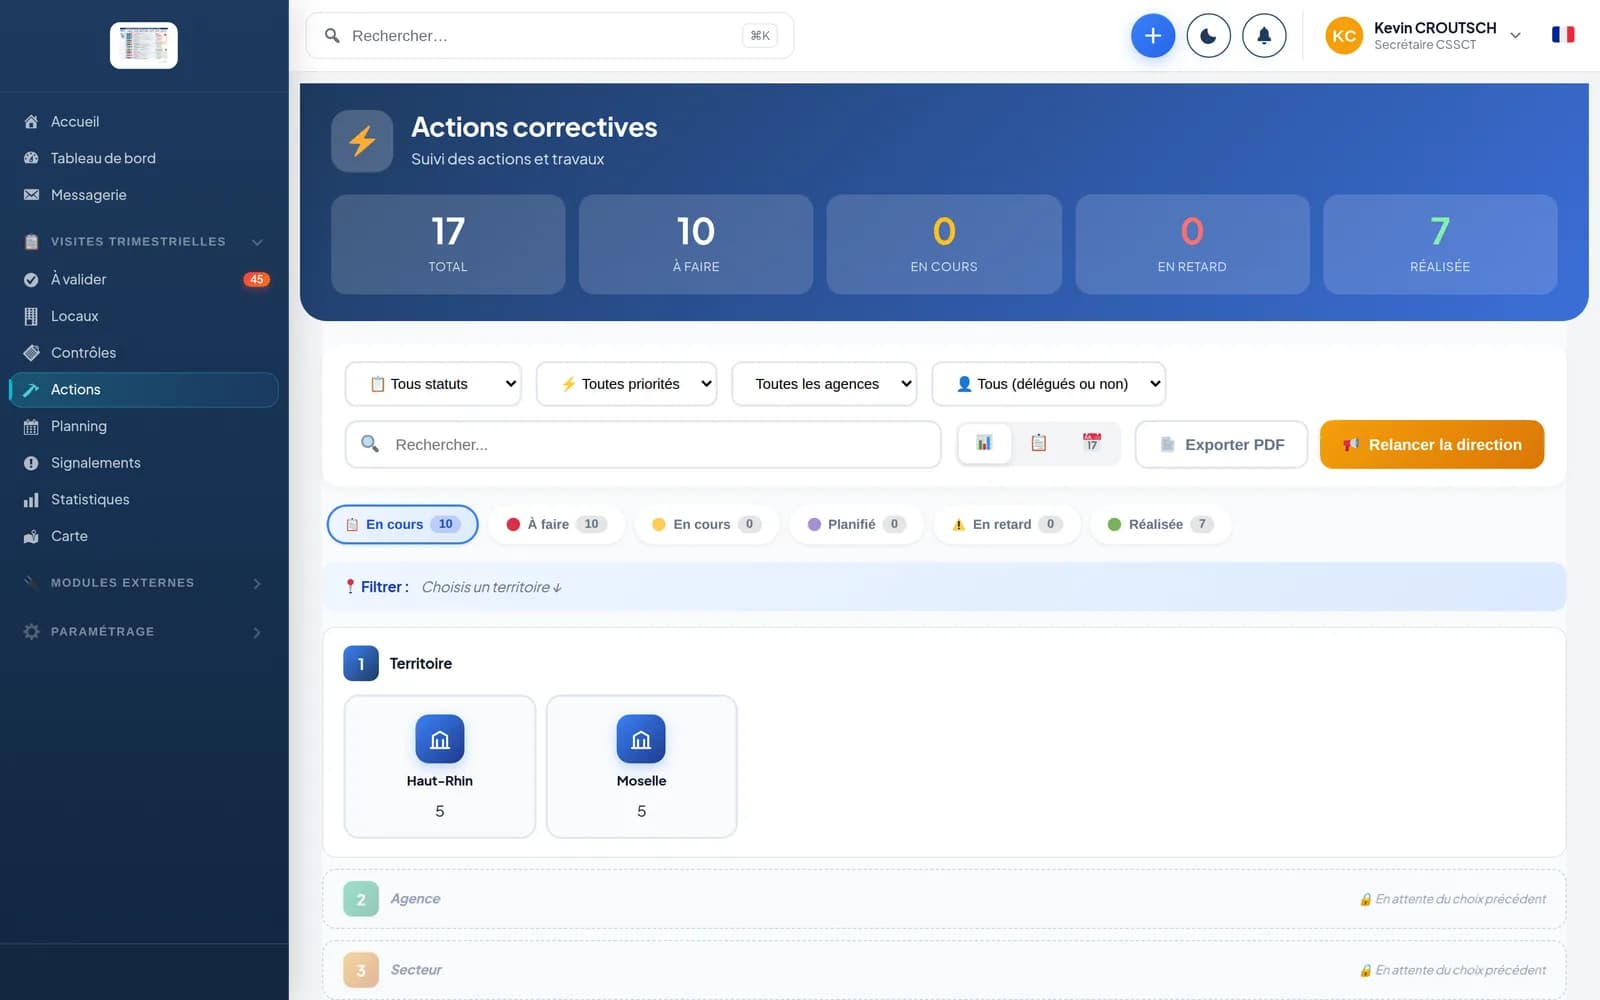Open À valider in the sidebar
The width and height of the screenshot is (1600, 1000).
pyautogui.click(x=144, y=279)
